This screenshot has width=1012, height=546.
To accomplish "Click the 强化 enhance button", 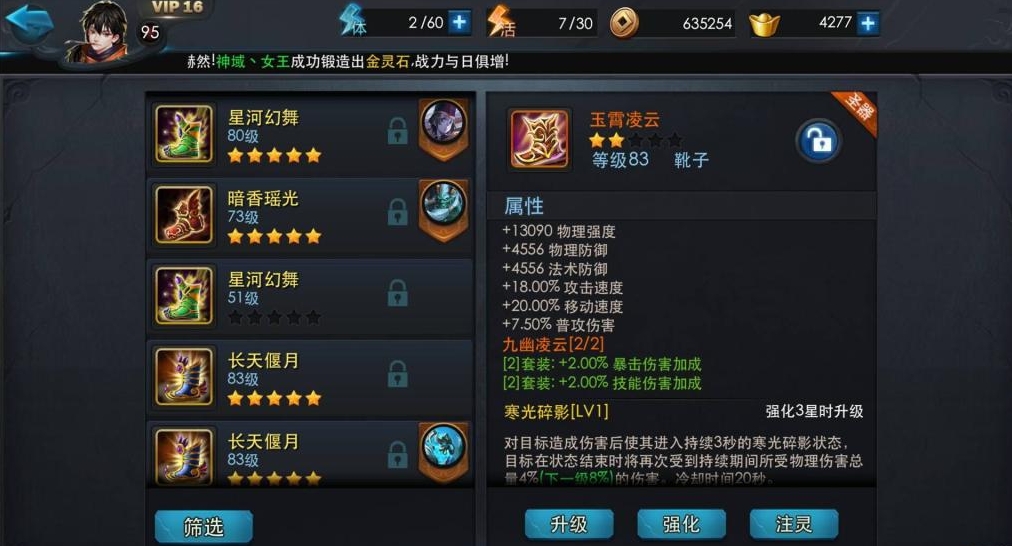I will pos(681,523).
